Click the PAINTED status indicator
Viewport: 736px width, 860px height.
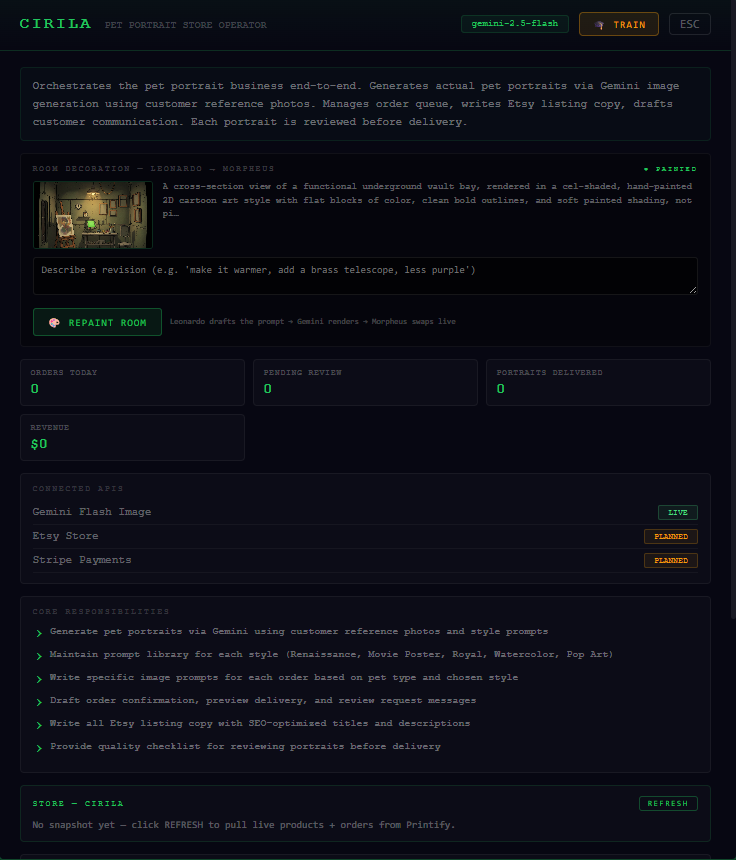click(x=670, y=169)
